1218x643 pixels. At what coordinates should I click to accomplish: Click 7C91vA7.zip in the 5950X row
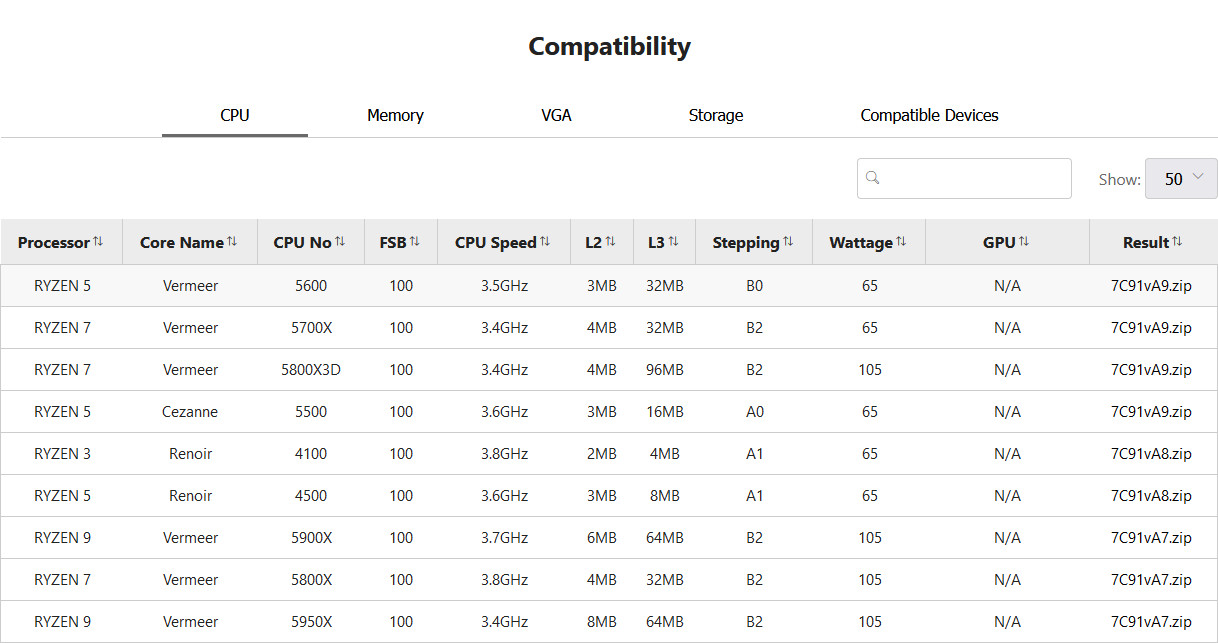pos(1151,622)
